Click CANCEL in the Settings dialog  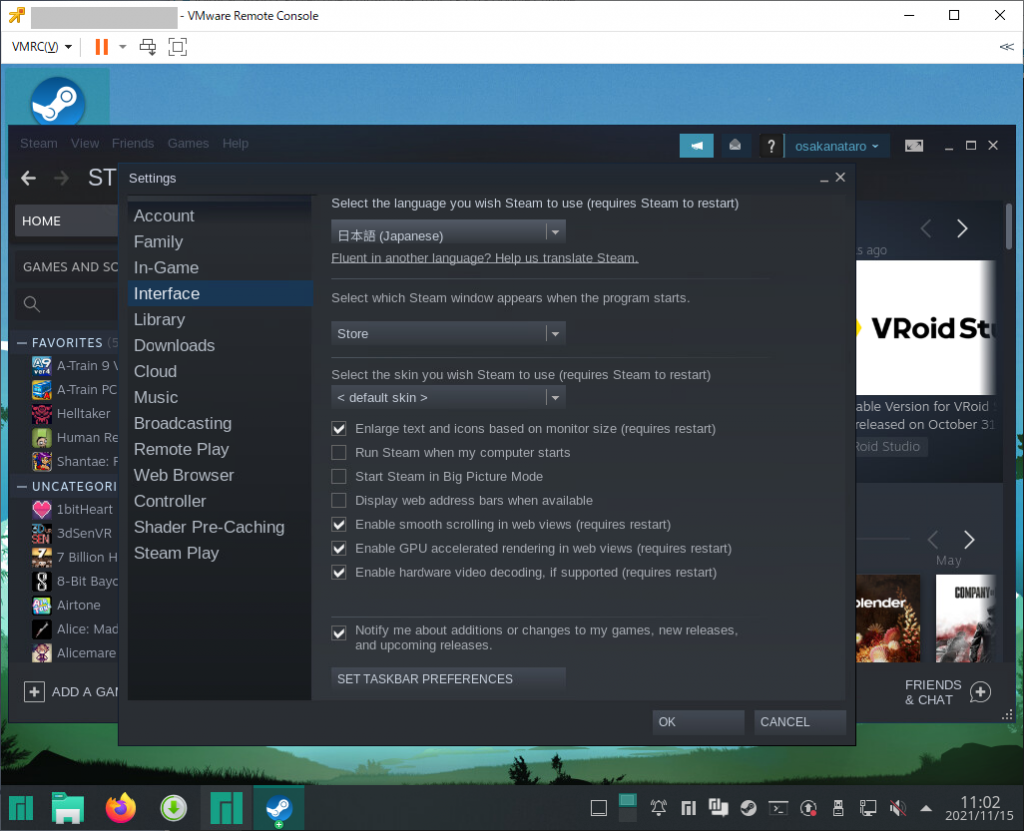800,722
